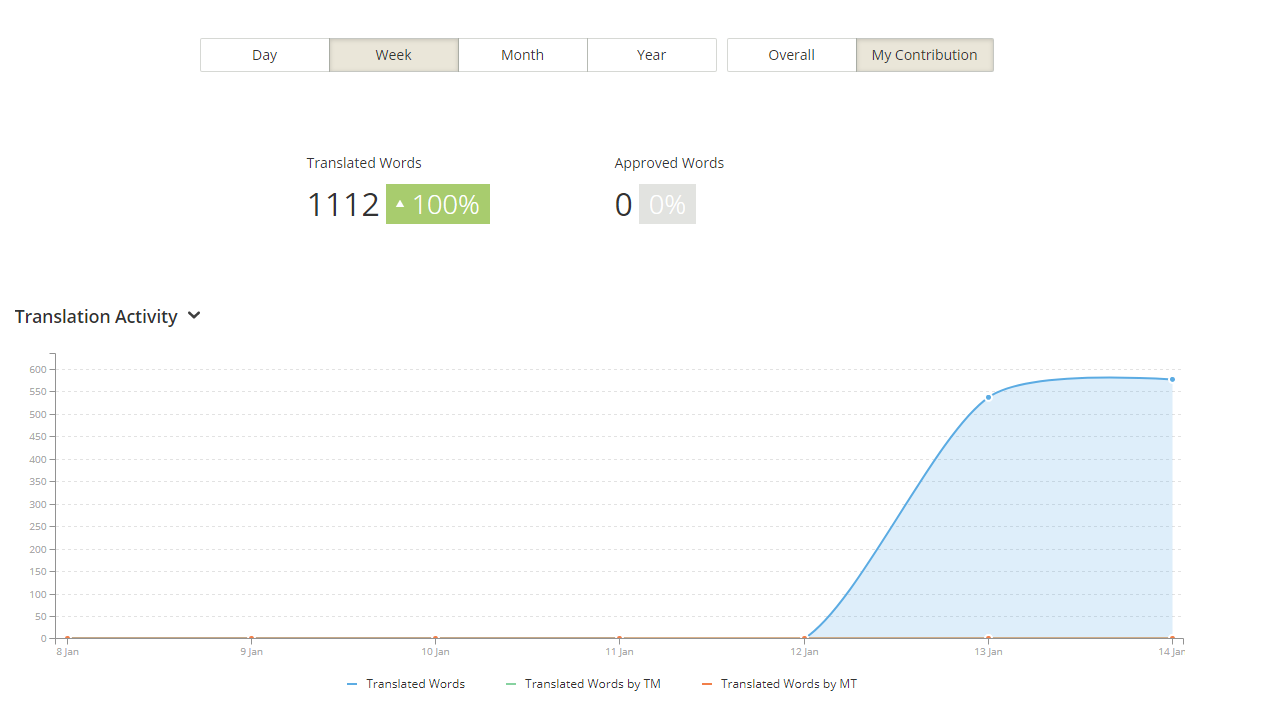Click the 11 Jan axis label

[619, 652]
